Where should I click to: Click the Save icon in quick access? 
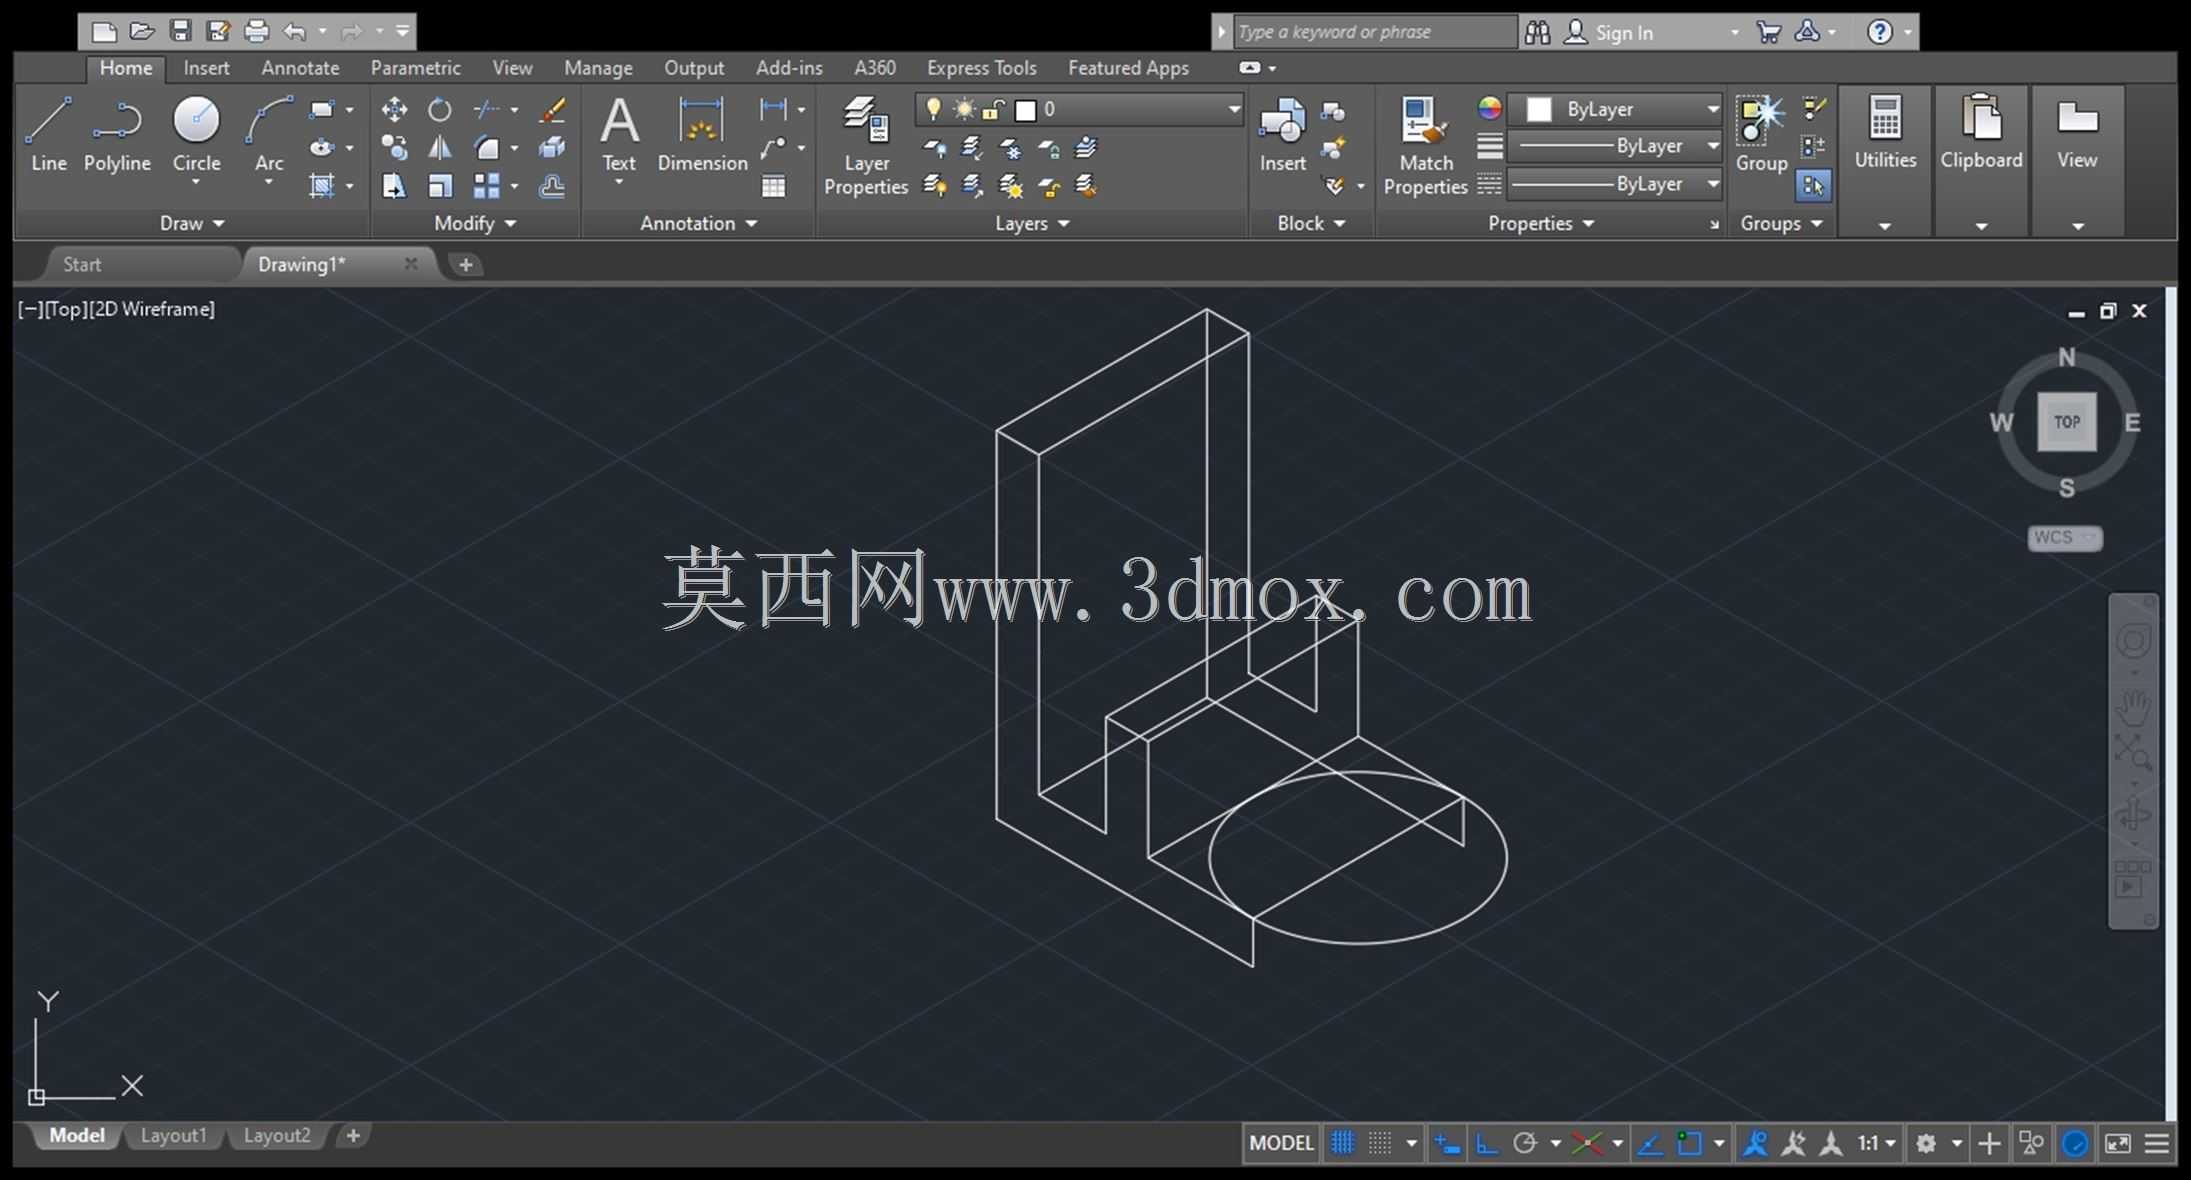180,31
